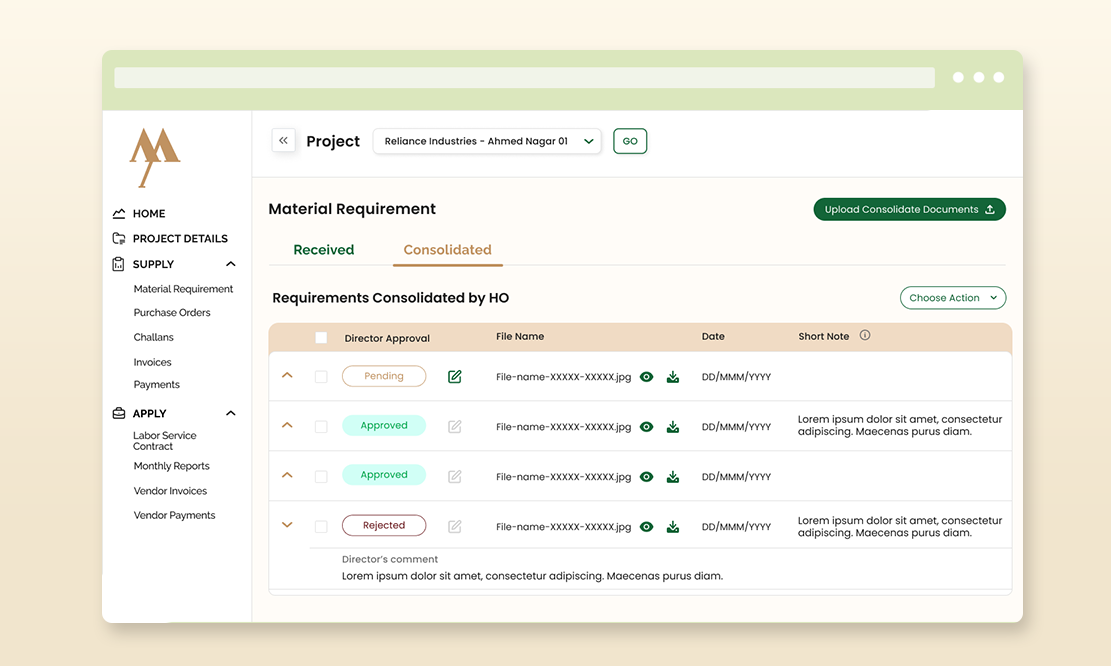Screen dimensions: 1111x666
Task: Click the edit icon in the Pending row
Action: pos(455,377)
